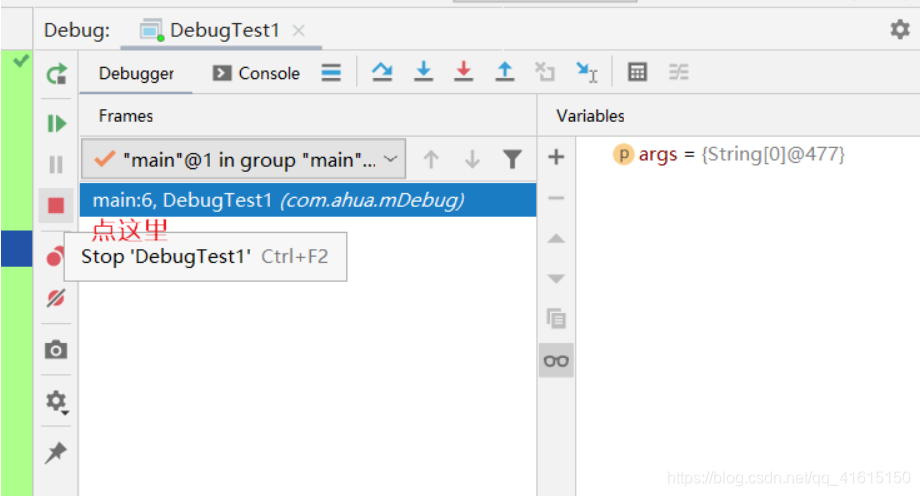Move watch up with triangle icon
The height and width of the screenshot is (496, 920).
(x=556, y=238)
